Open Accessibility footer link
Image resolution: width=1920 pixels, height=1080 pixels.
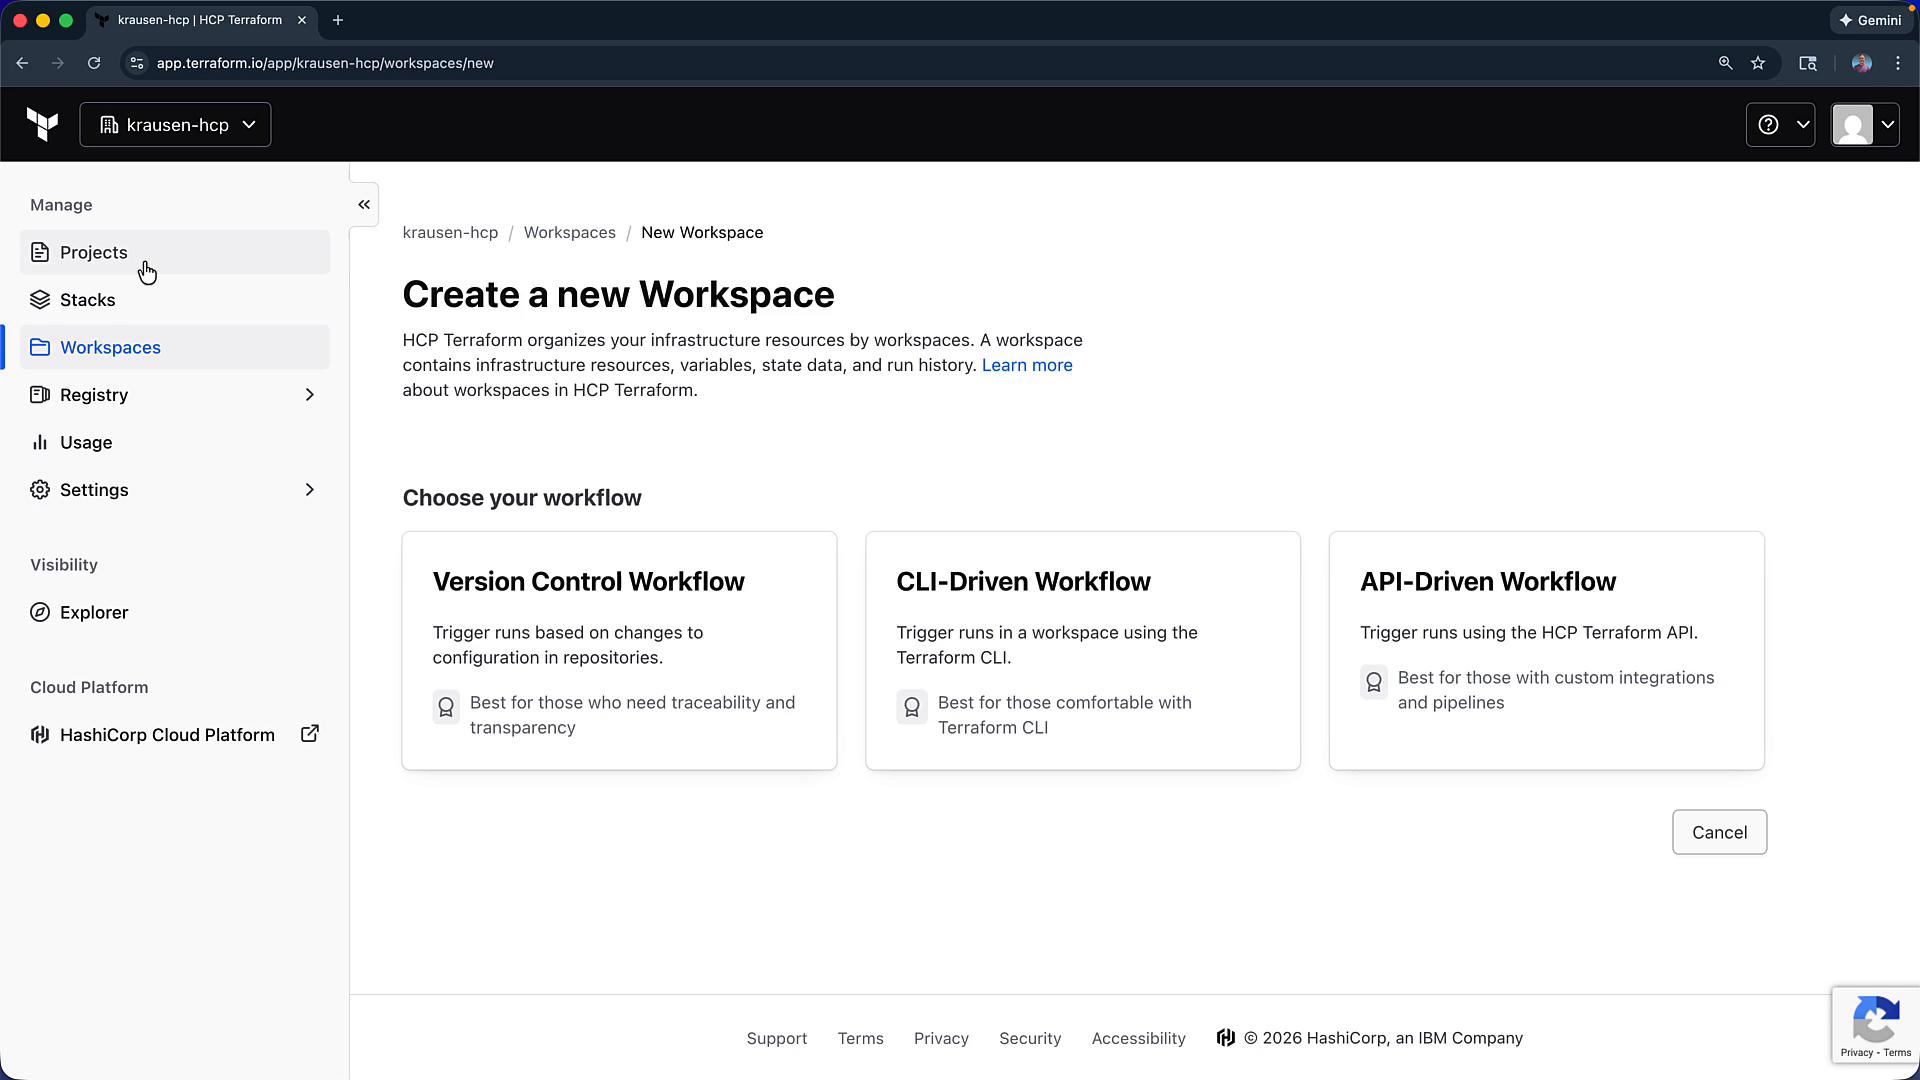click(x=1139, y=1038)
